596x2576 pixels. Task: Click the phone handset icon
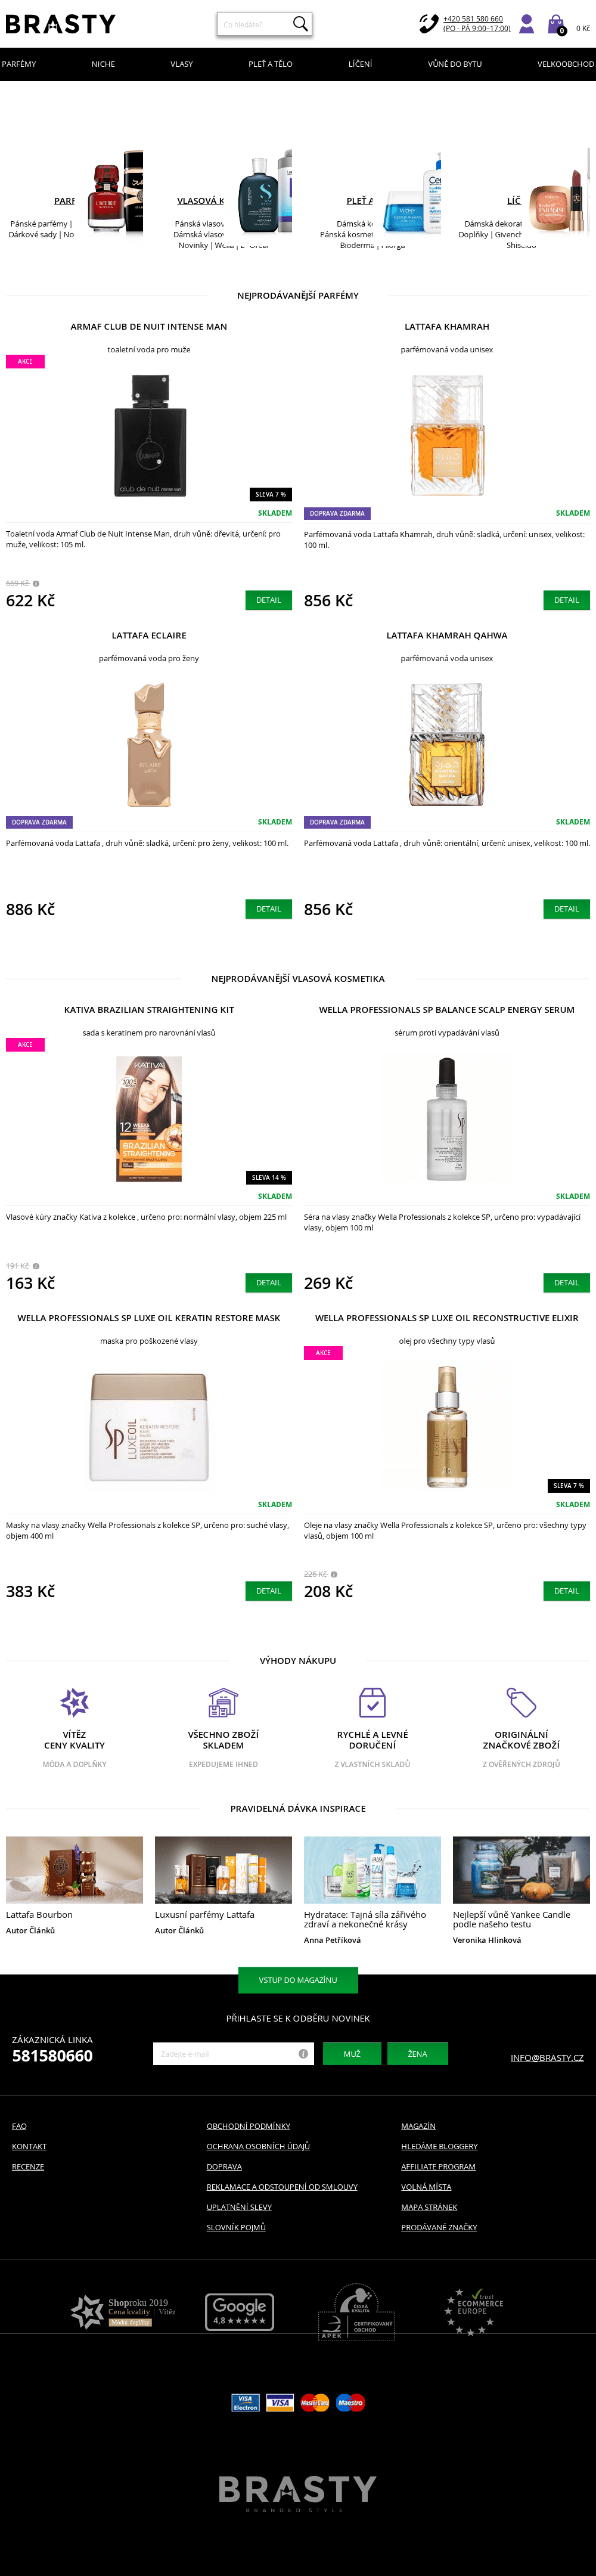click(x=428, y=23)
